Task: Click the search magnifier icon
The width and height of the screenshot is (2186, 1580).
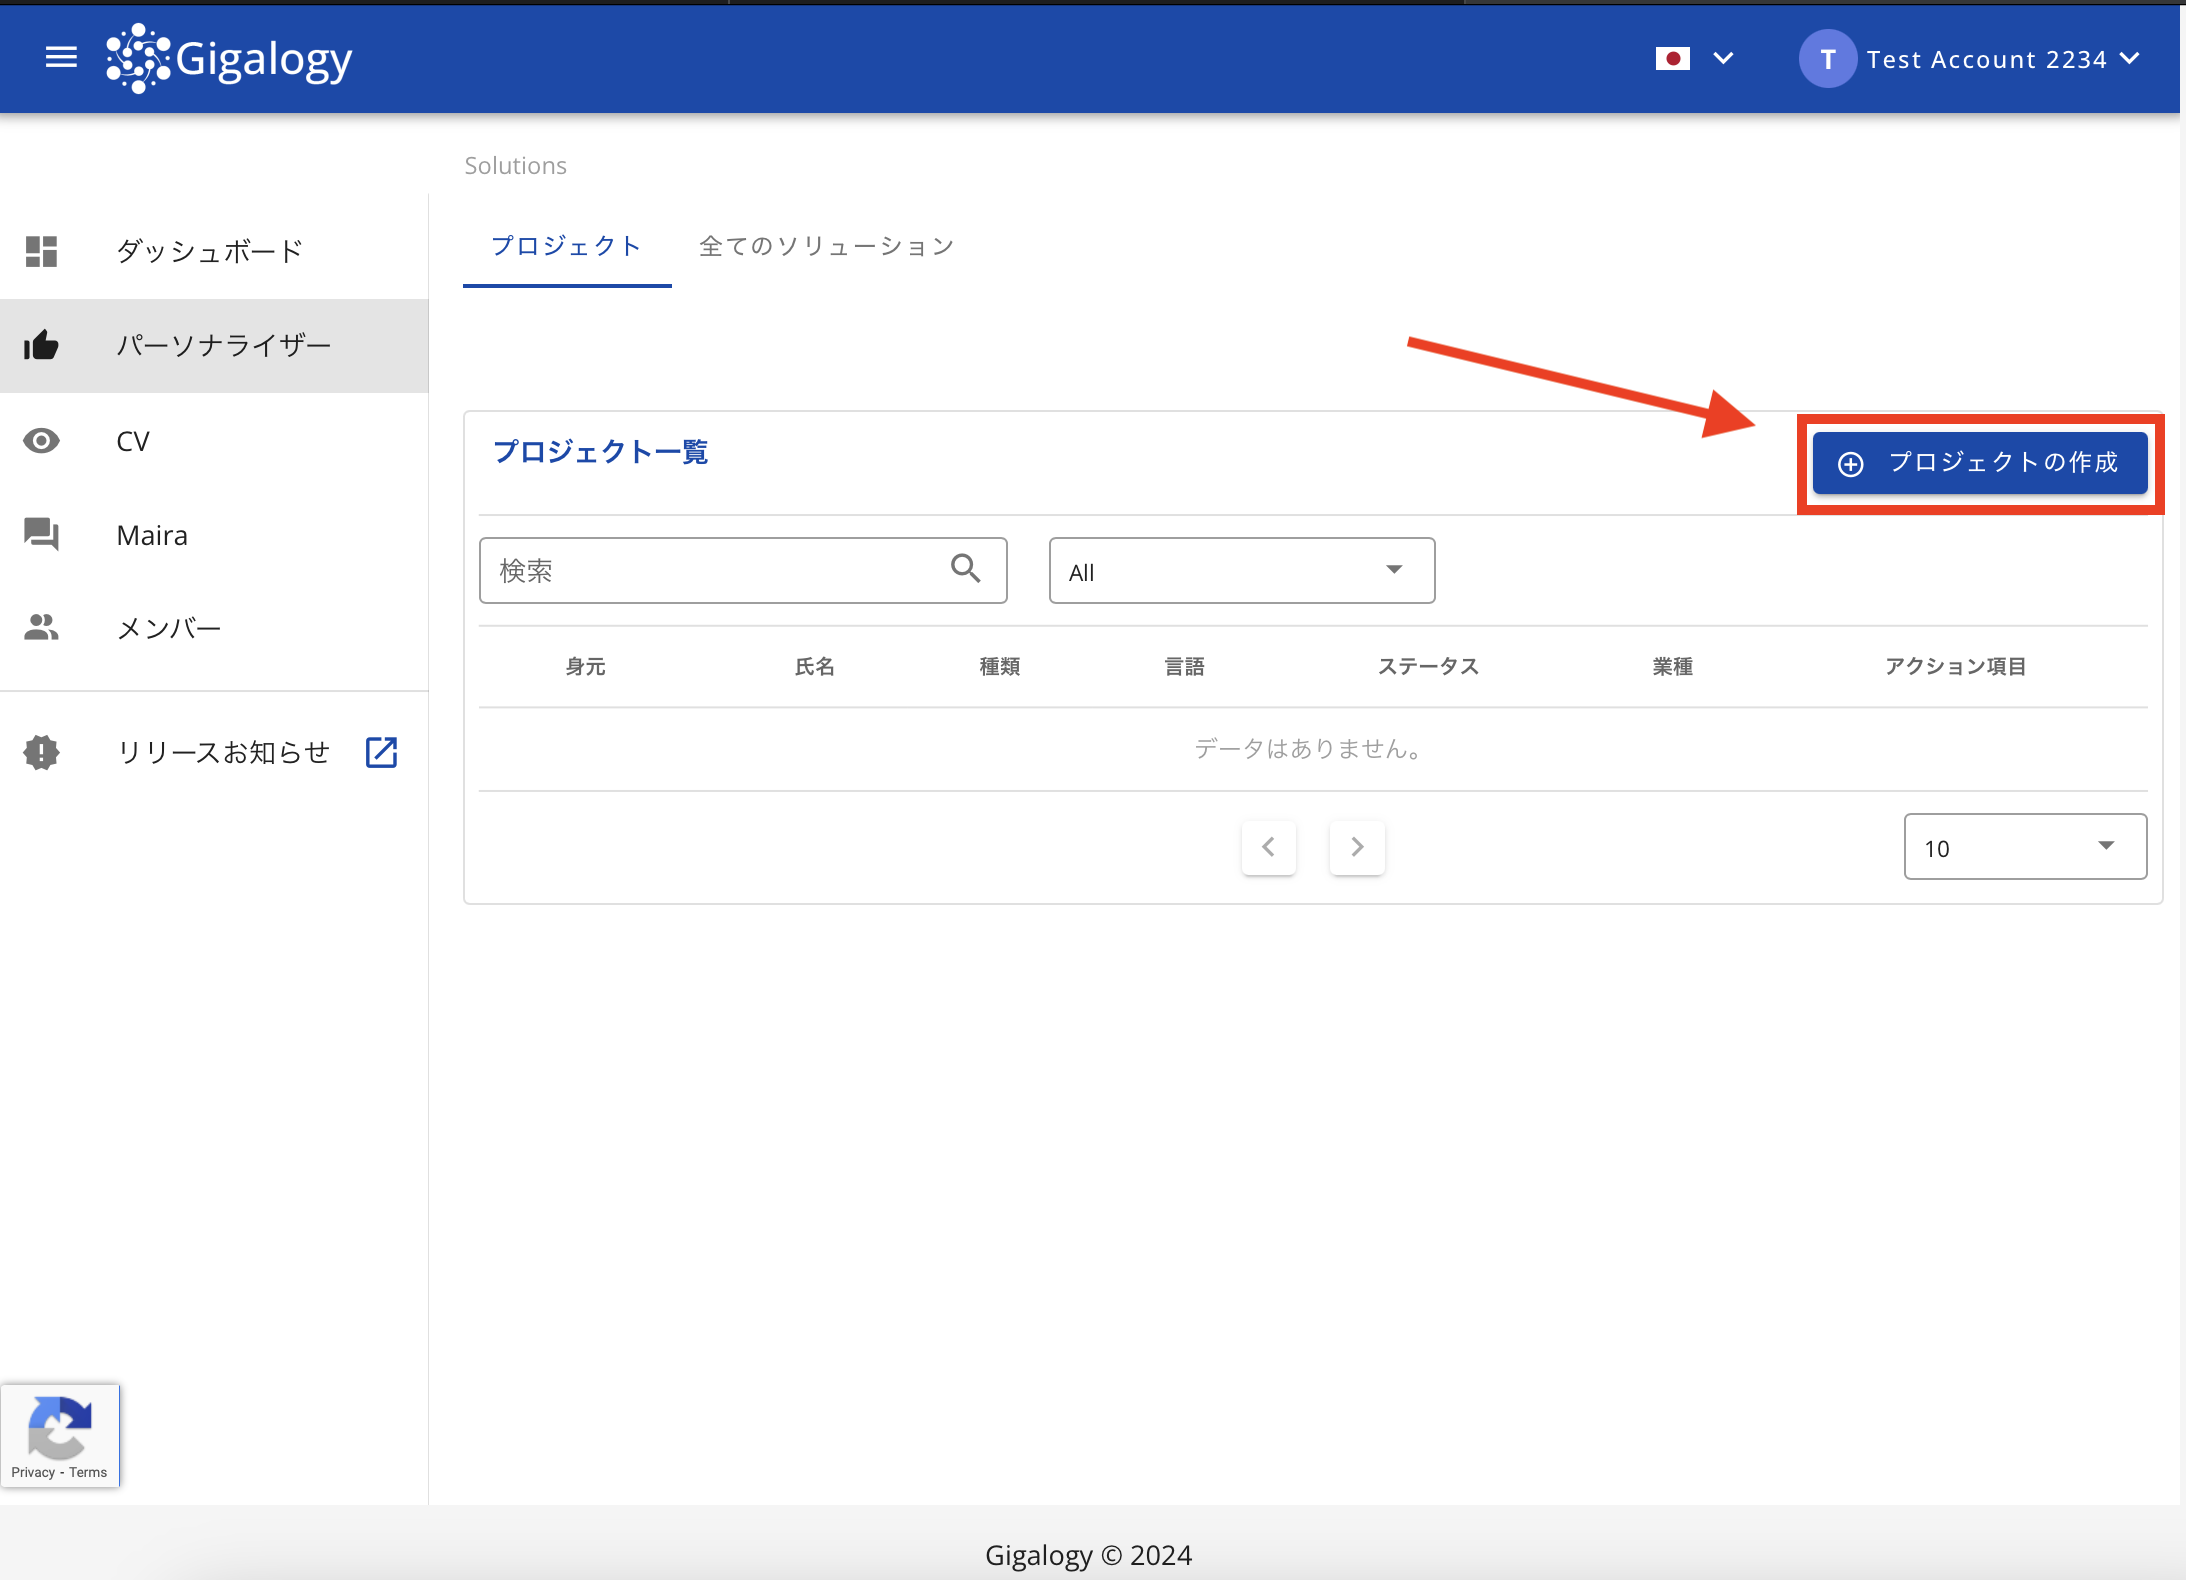Action: [x=965, y=569]
